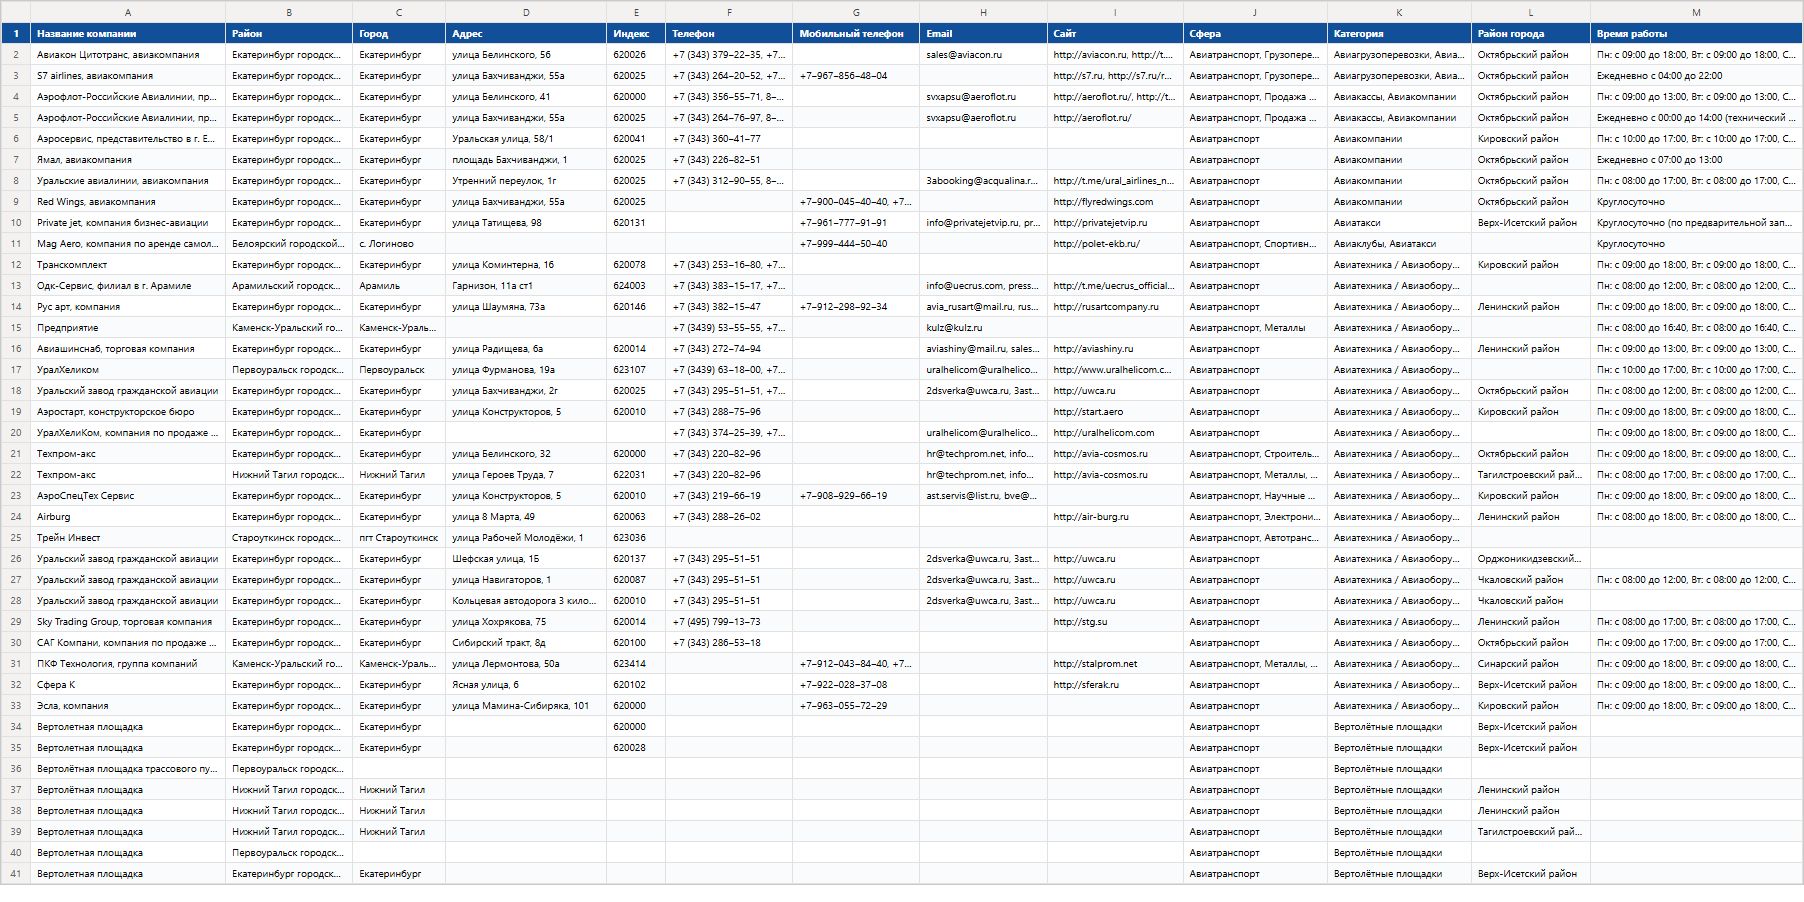Select address 'улица 8 Марта, 49'

[526, 517]
